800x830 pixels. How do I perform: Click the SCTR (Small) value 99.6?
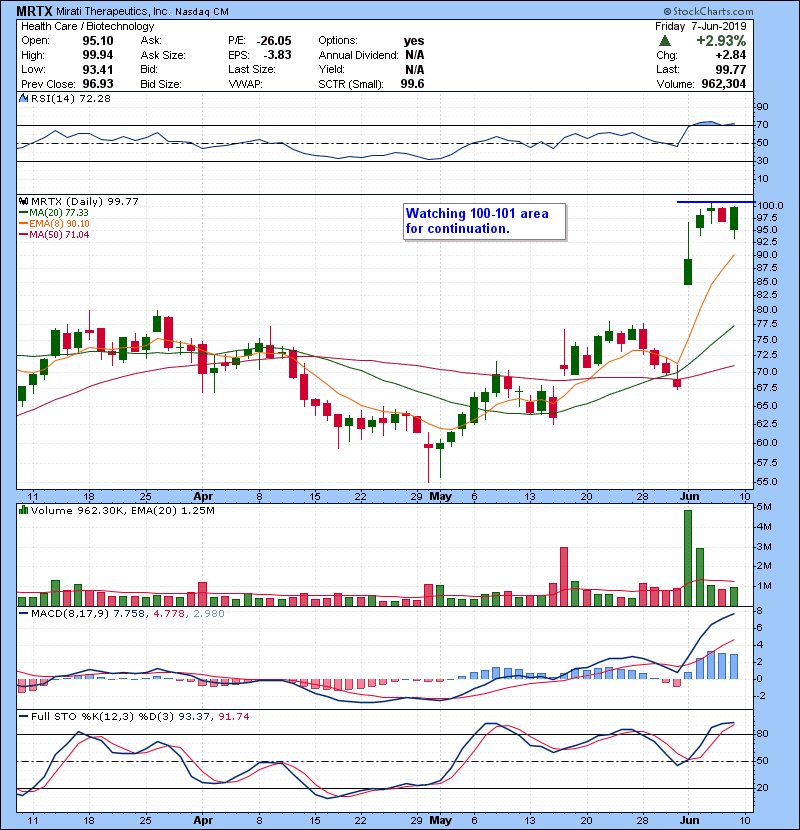(x=412, y=84)
